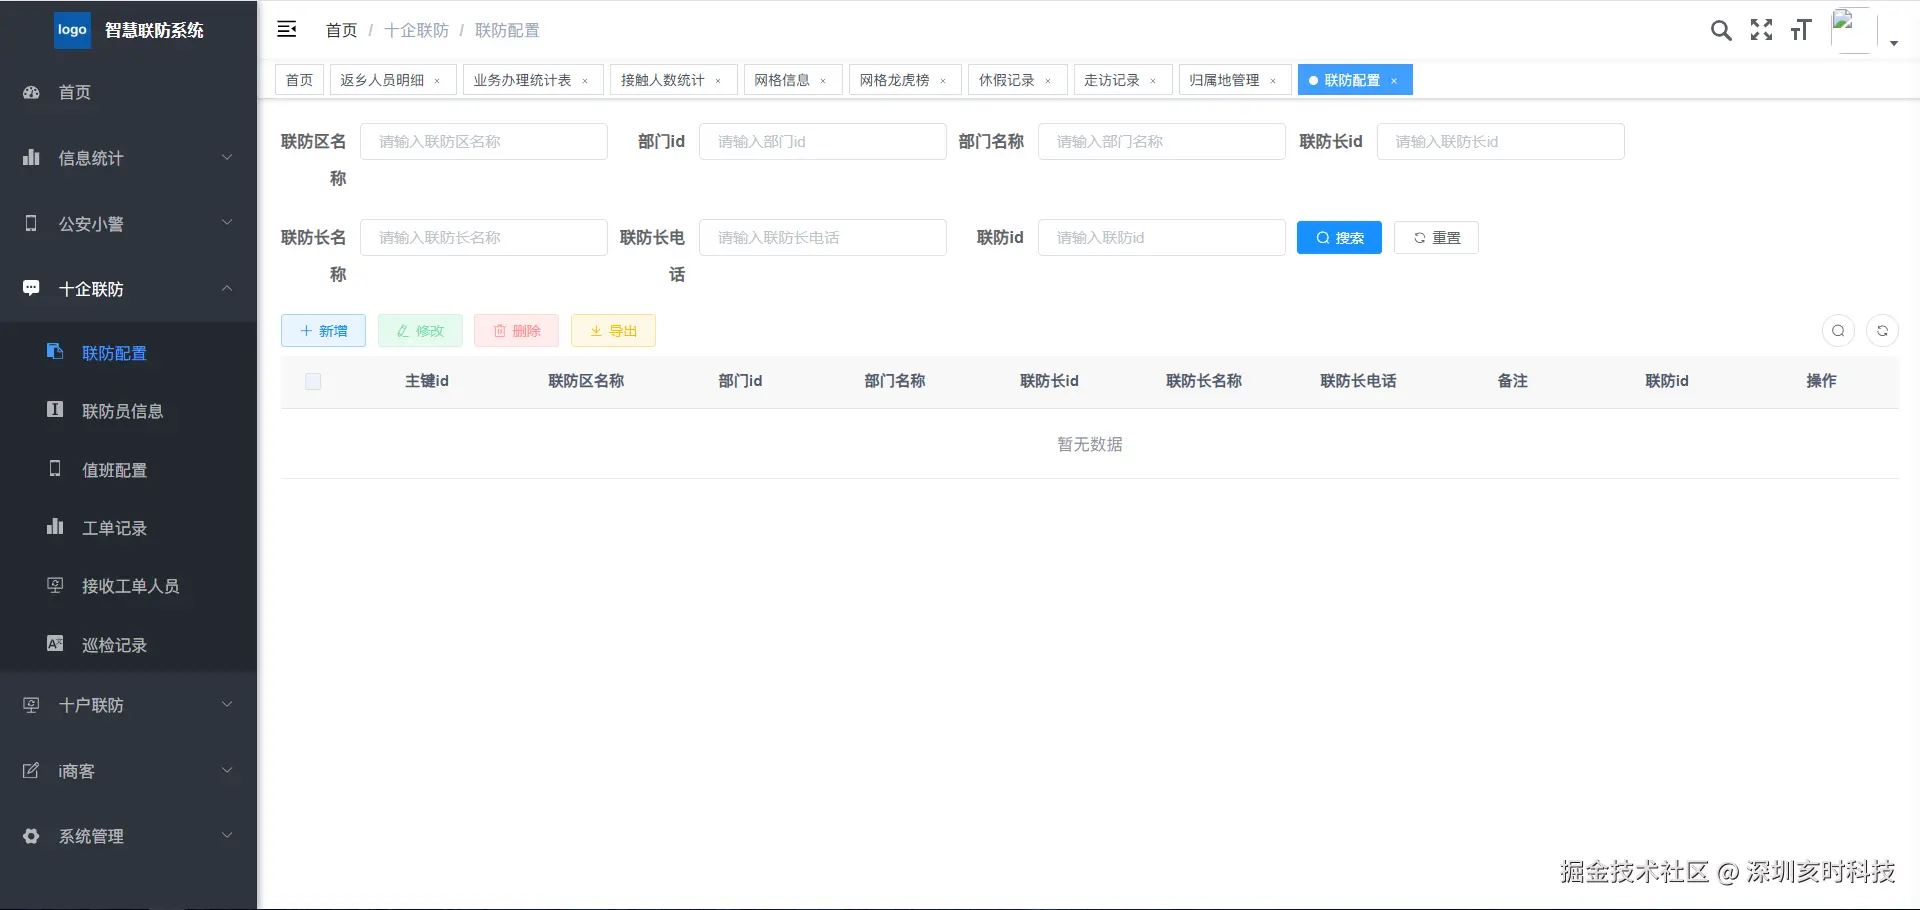Image resolution: width=1920 pixels, height=910 pixels.
Task: Tick the select-all checkbox in table header
Action: (313, 381)
